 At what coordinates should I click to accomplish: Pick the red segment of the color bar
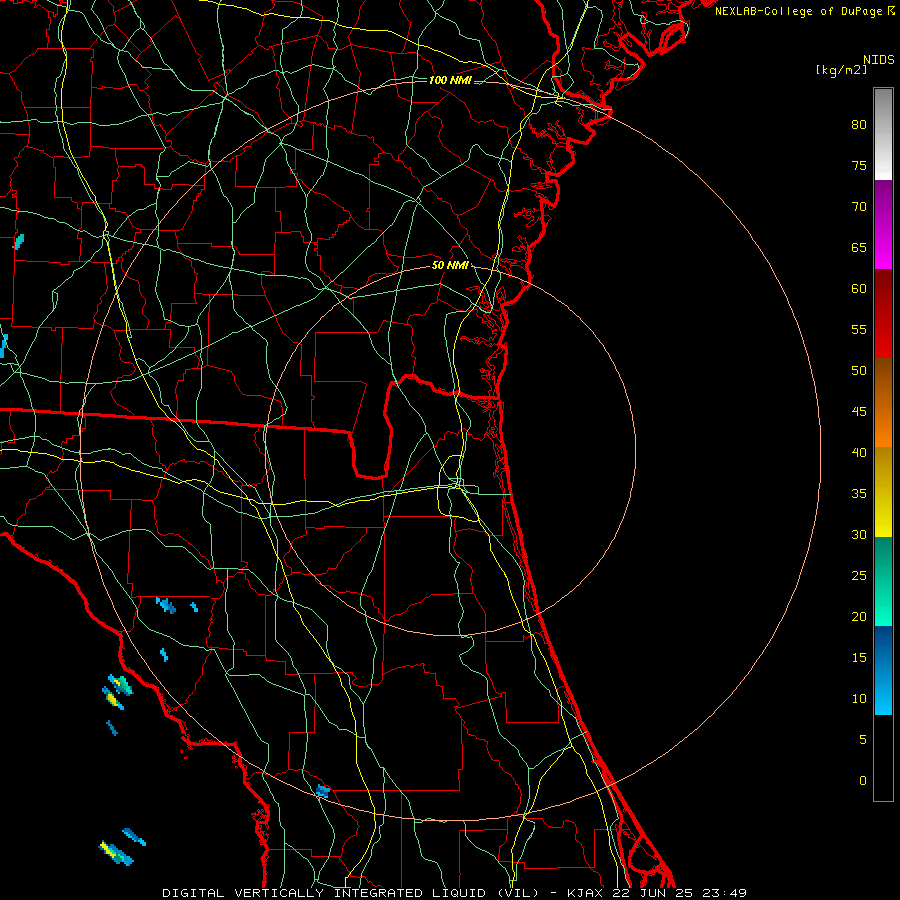tap(883, 313)
